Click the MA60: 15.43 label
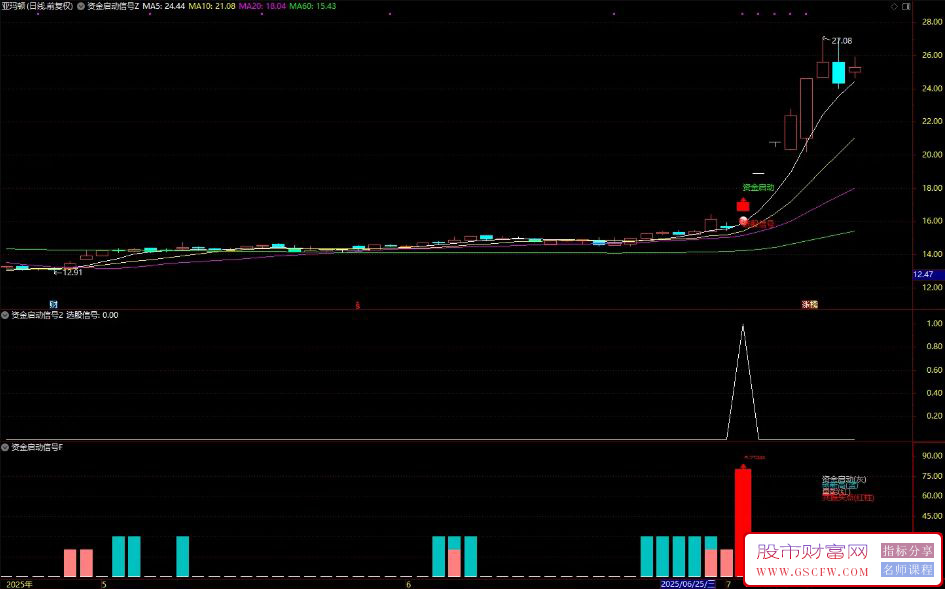The height and width of the screenshot is (589, 945). [312, 6]
